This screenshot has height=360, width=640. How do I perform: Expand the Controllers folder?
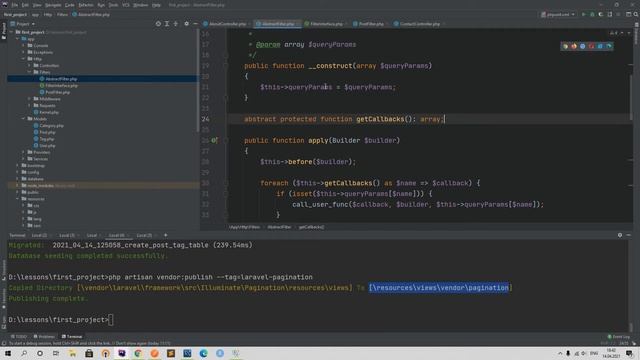point(29,65)
